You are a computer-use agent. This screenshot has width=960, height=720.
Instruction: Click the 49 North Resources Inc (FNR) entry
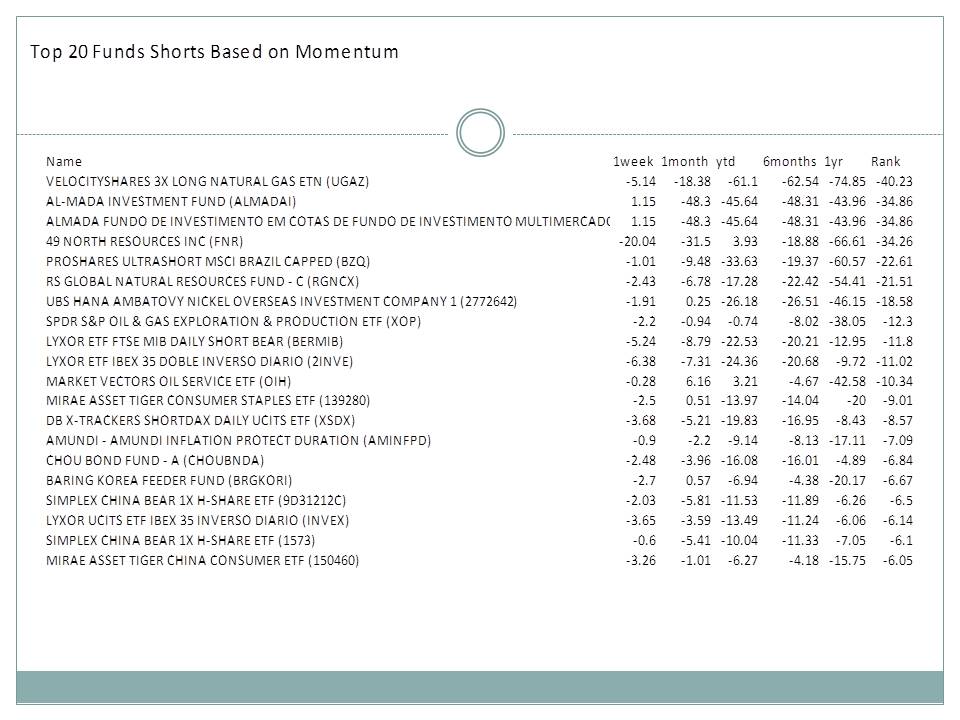[145, 241]
